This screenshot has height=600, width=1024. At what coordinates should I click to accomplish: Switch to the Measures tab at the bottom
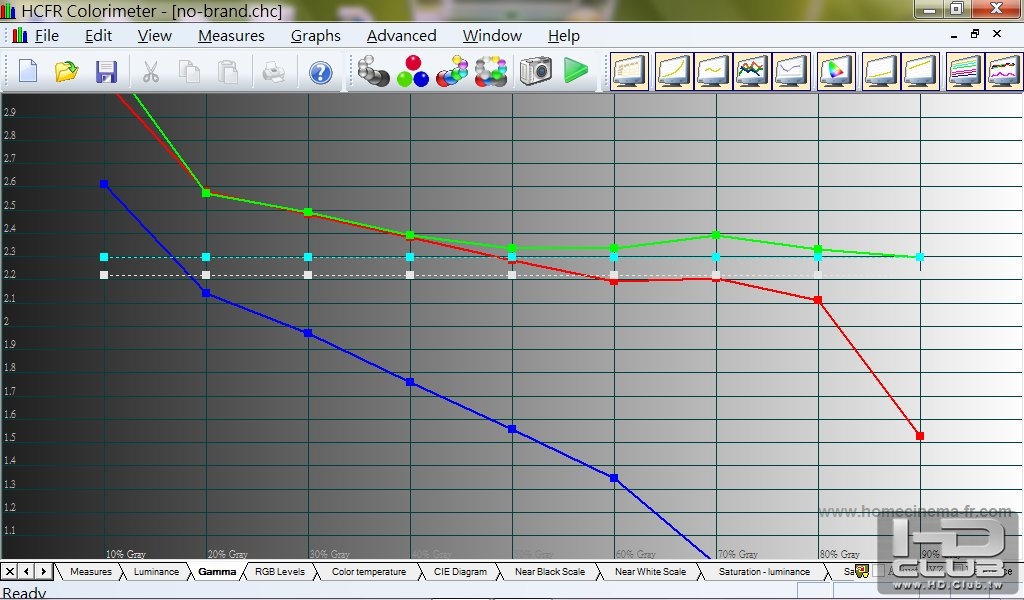point(91,571)
